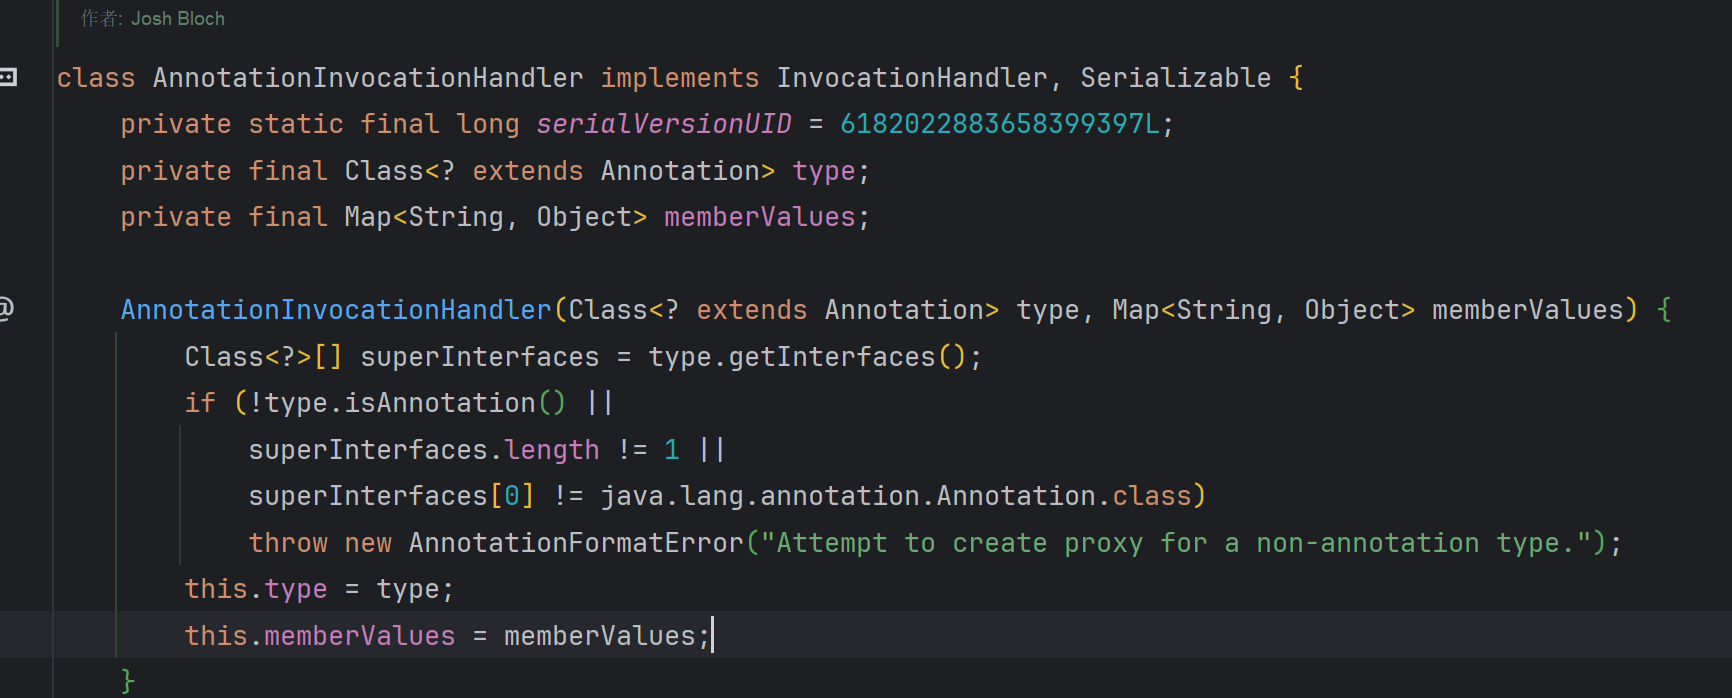The image size is (1732, 698).
Task: Click the implements keyword
Action: (x=679, y=78)
